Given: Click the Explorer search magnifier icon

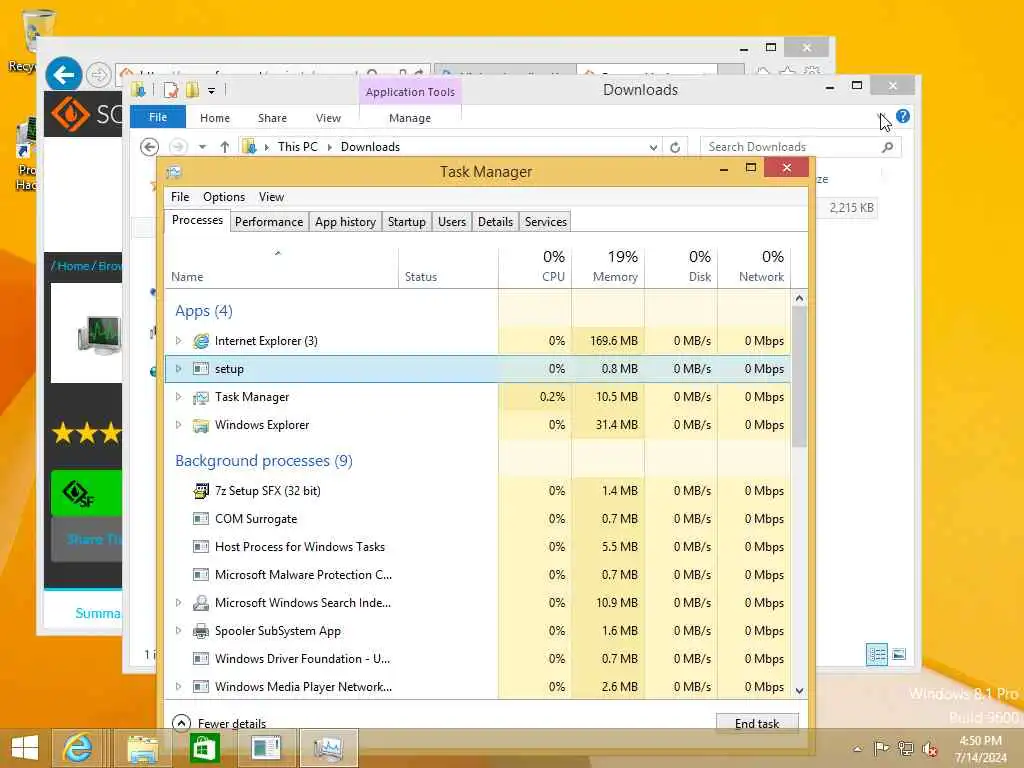Looking at the screenshot, I should pyautogui.click(x=888, y=147).
